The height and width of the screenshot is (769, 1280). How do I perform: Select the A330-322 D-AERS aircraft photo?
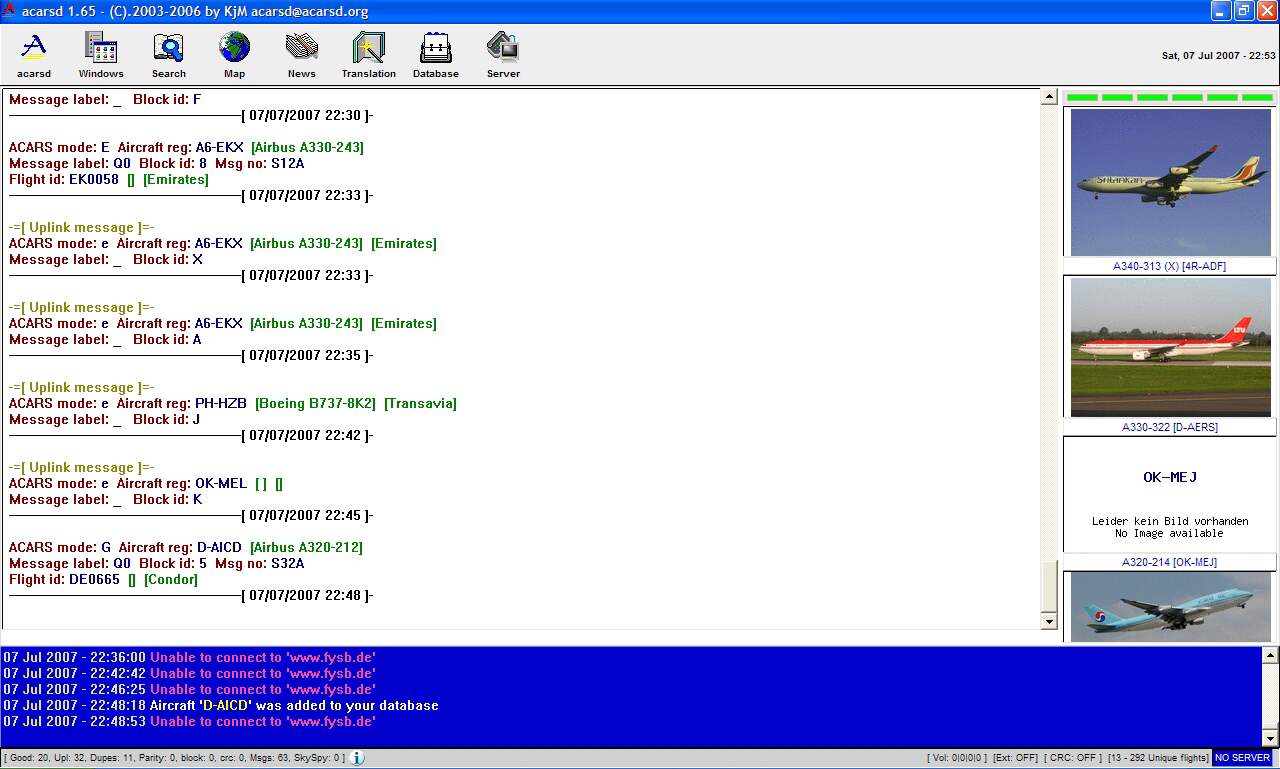1170,347
